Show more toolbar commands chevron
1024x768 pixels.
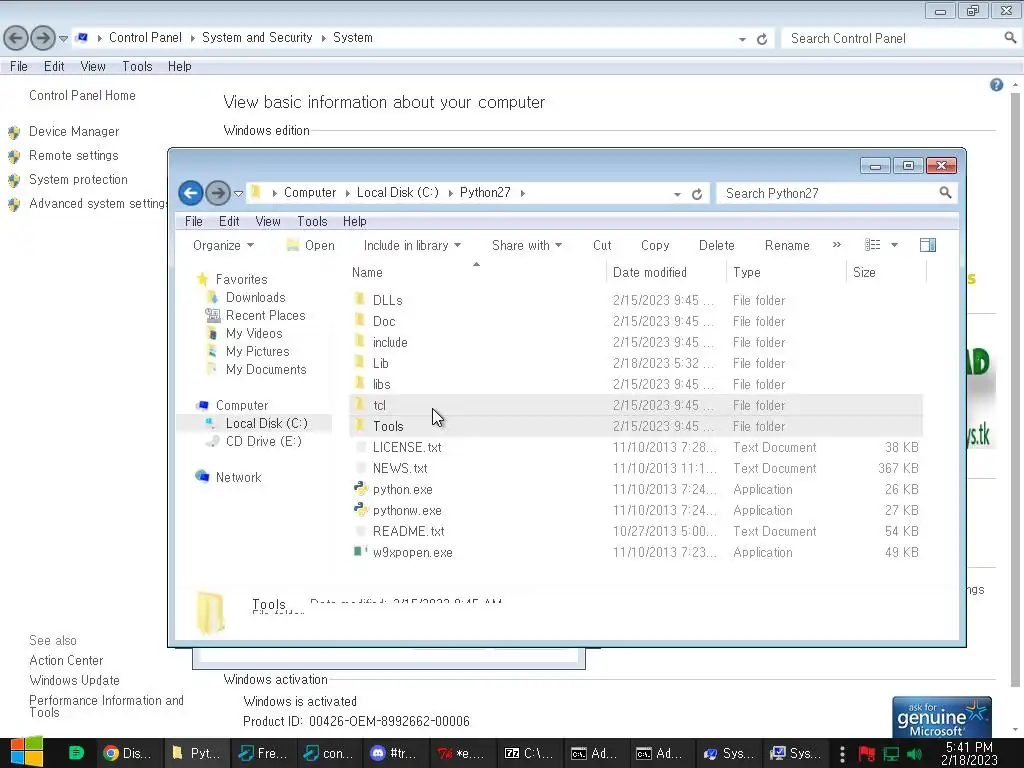[837, 245]
